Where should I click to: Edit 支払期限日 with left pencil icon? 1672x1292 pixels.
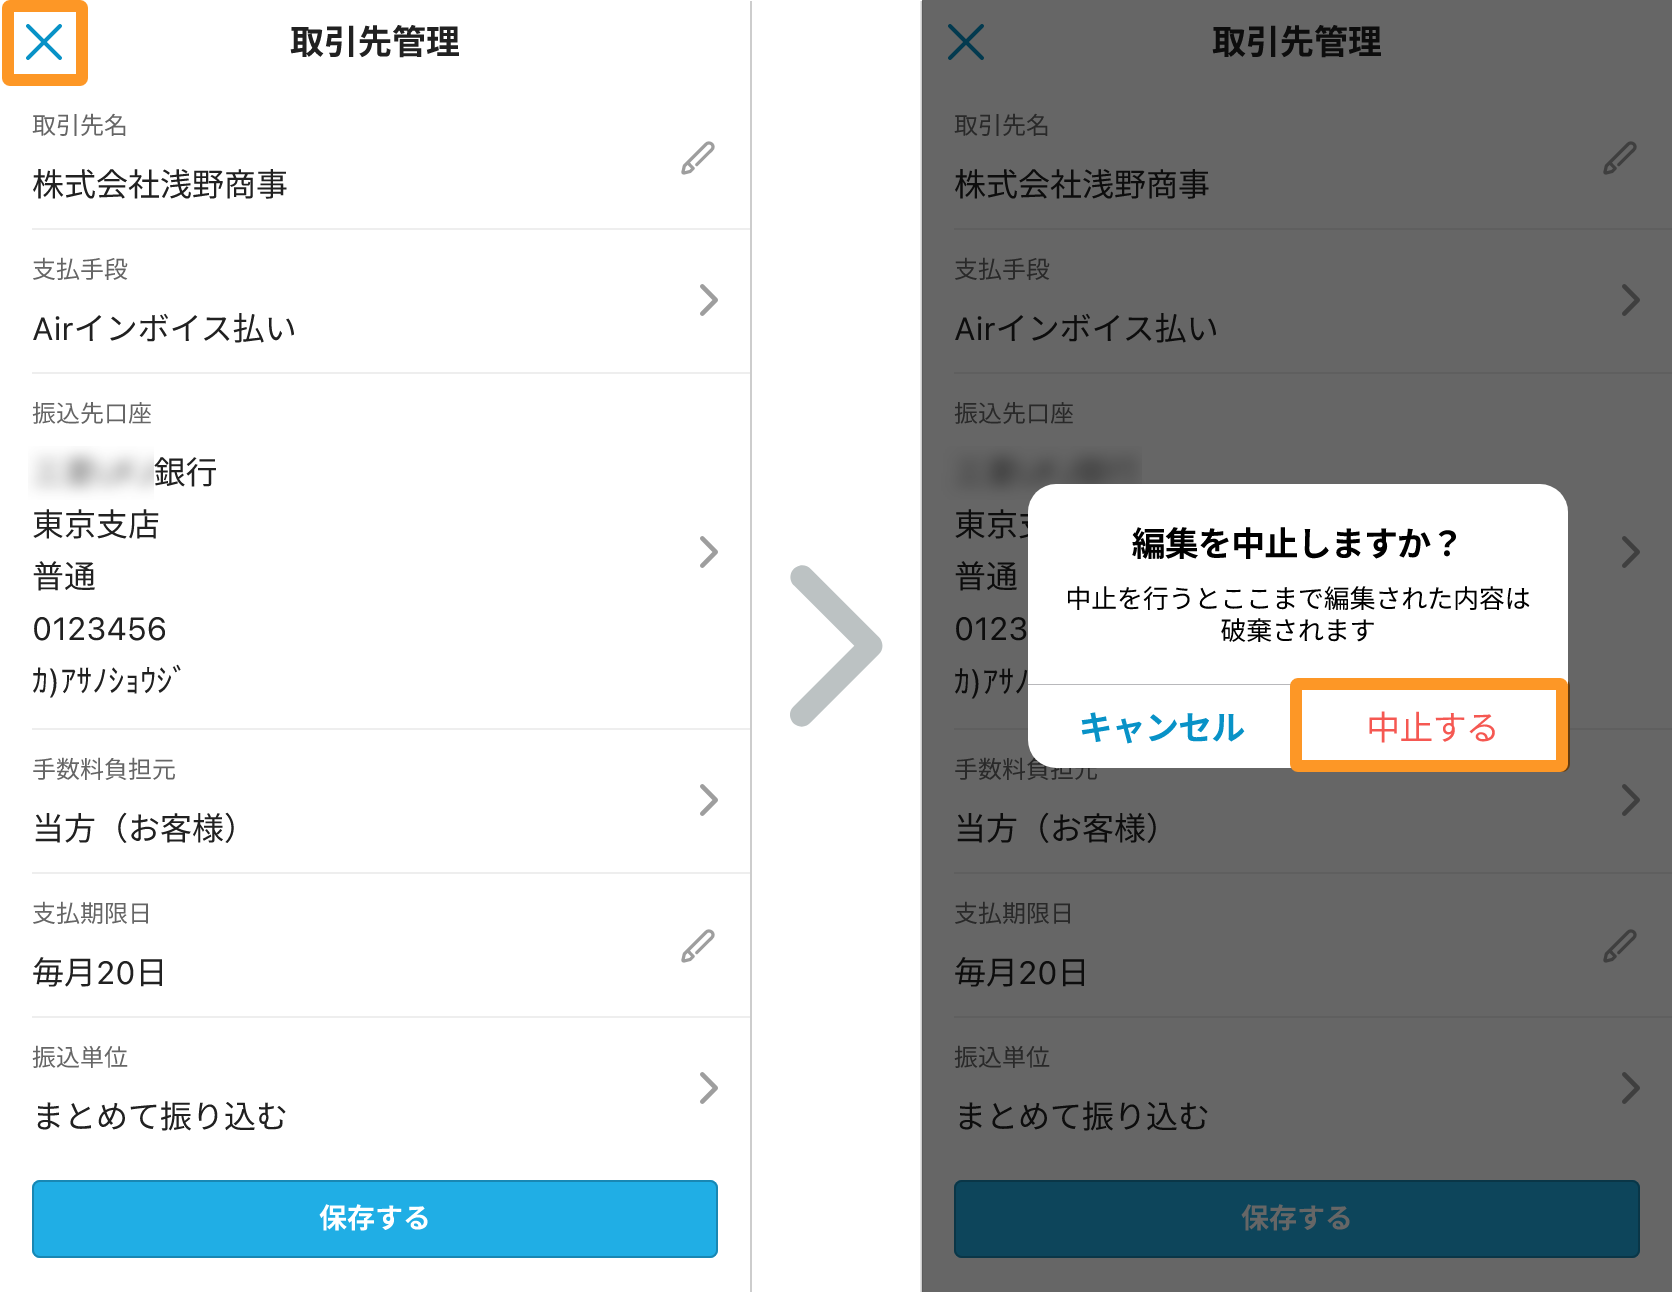[697, 946]
